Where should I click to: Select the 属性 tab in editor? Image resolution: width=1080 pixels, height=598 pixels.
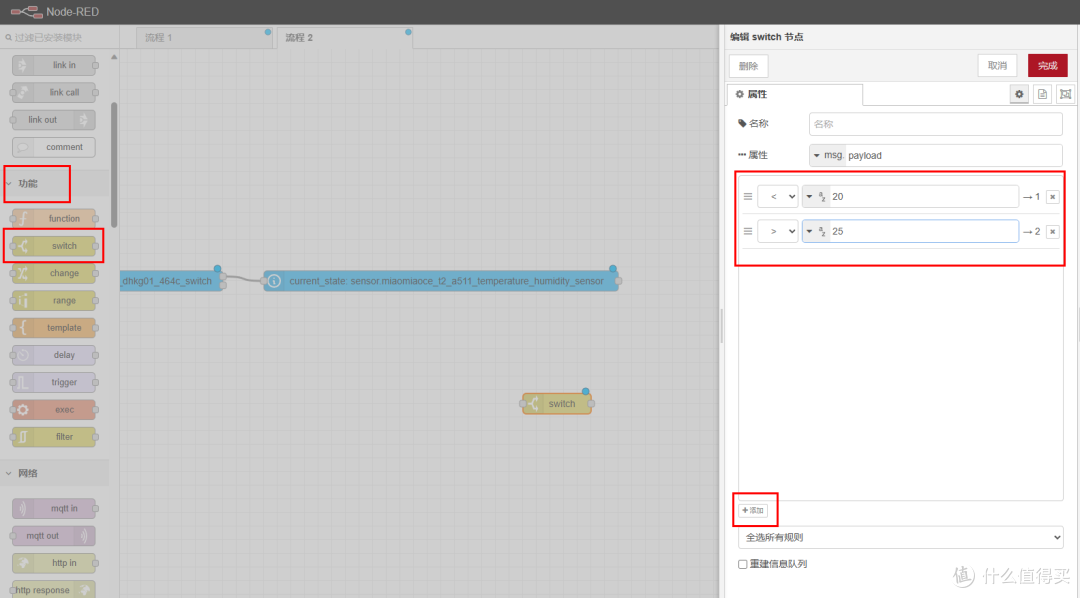click(x=794, y=94)
